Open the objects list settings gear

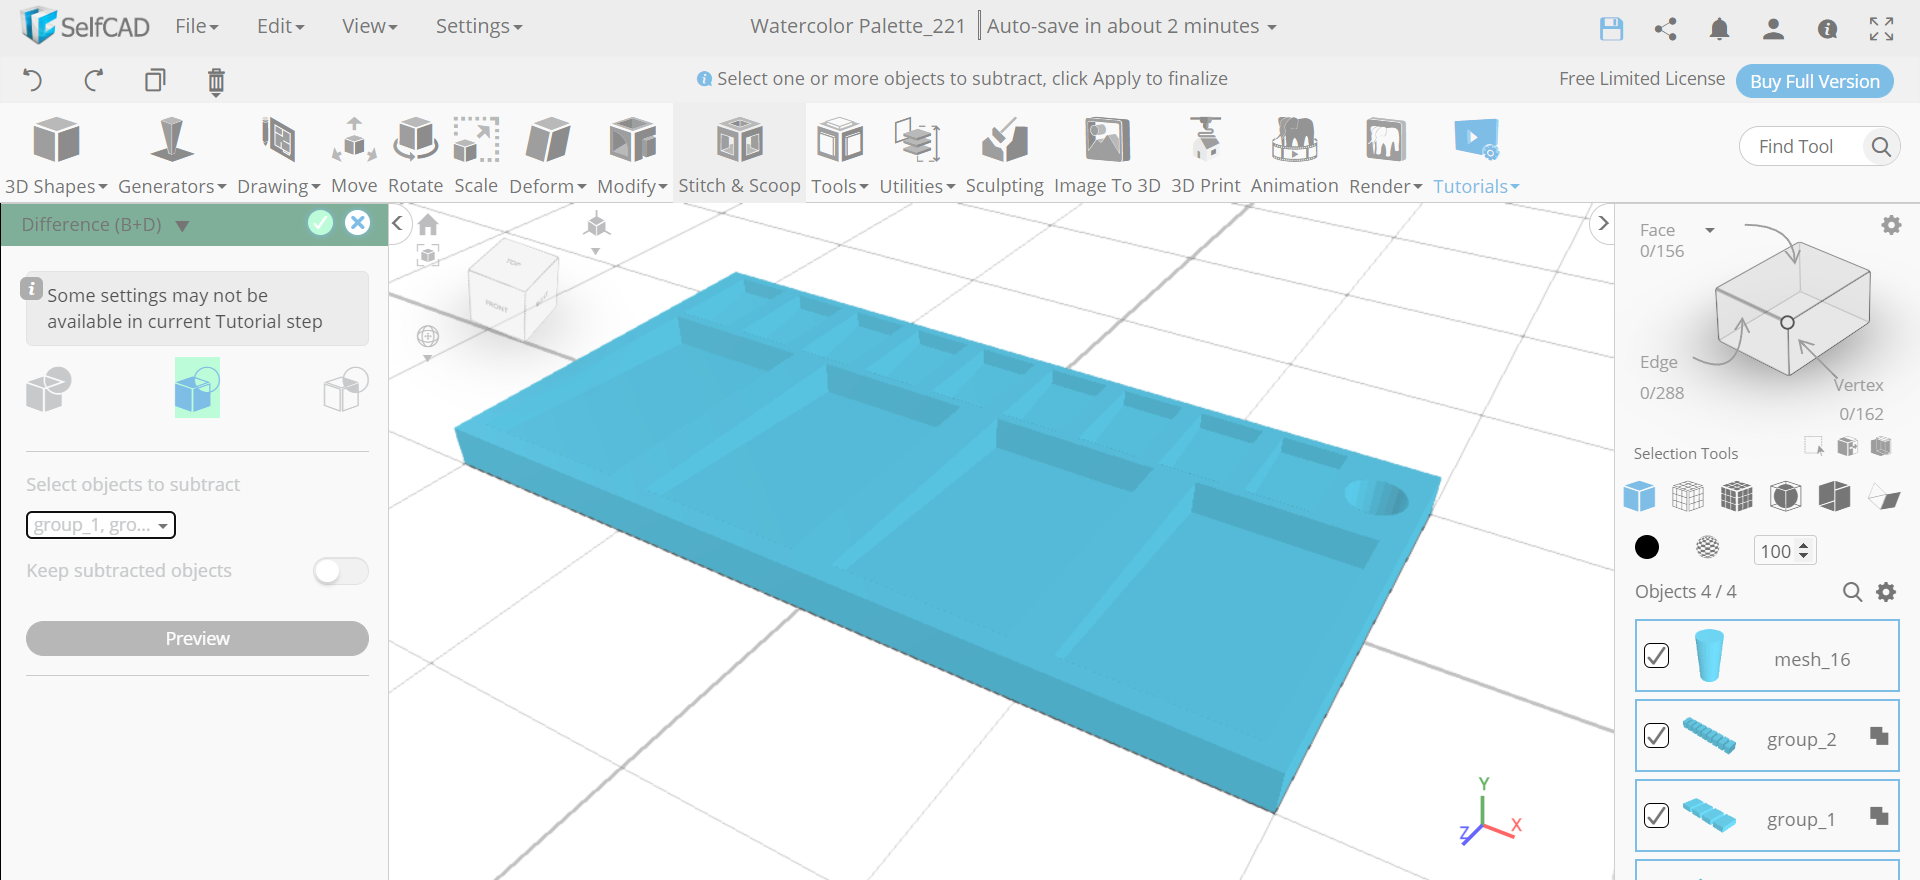pyautogui.click(x=1886, y=592)
